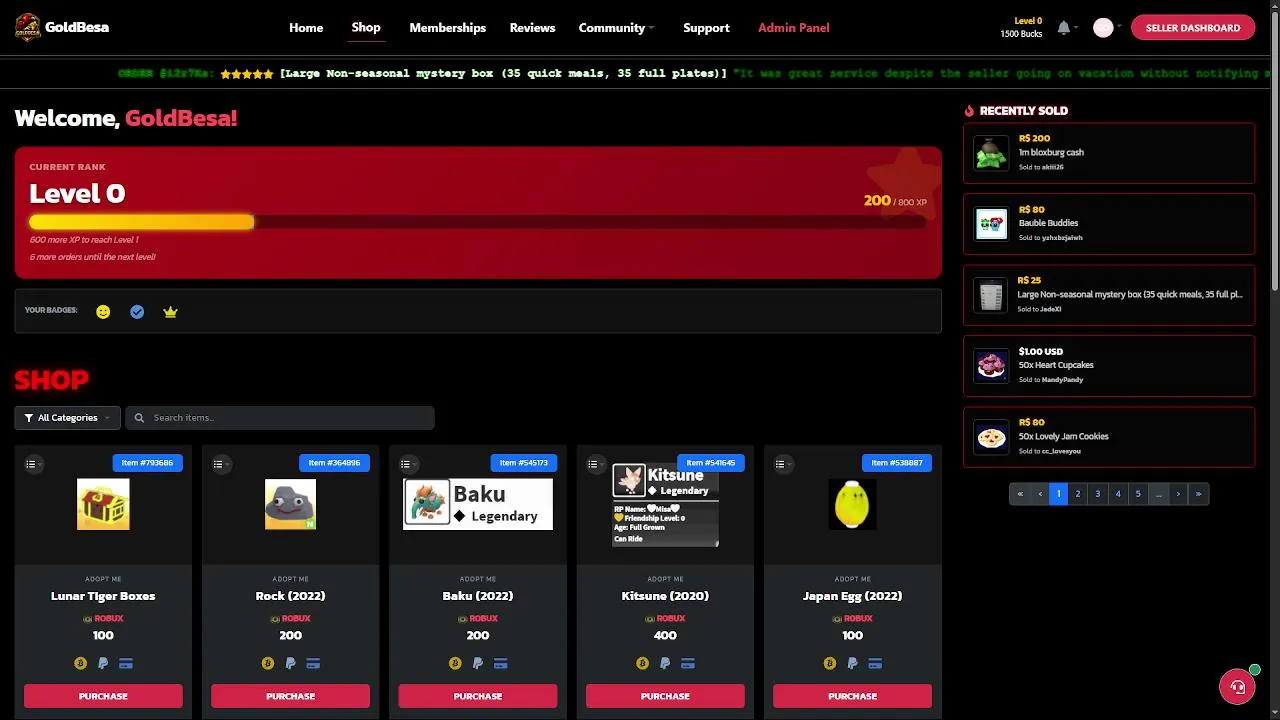Go to recently sold page 2
The image size is (1280, 720).
click(1078, 494)
